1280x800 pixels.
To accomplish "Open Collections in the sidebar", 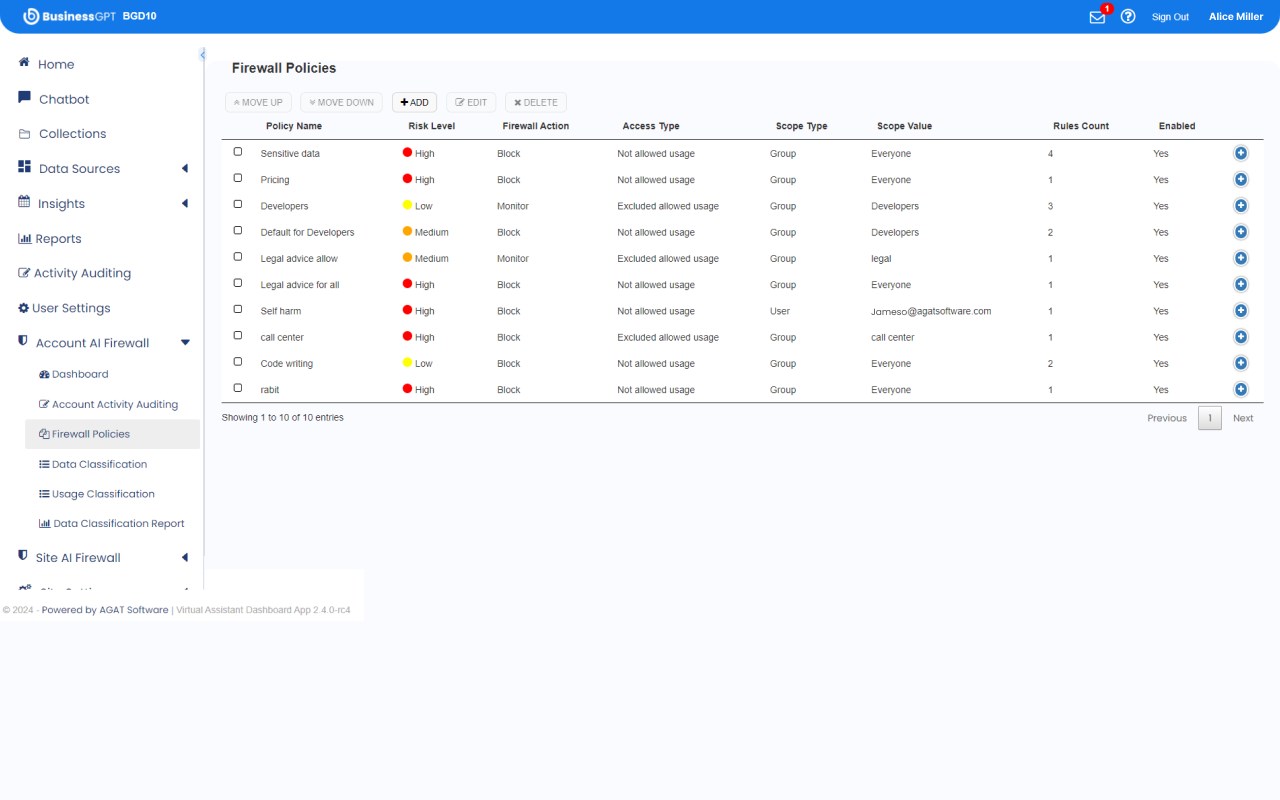I will coord(62,134).
